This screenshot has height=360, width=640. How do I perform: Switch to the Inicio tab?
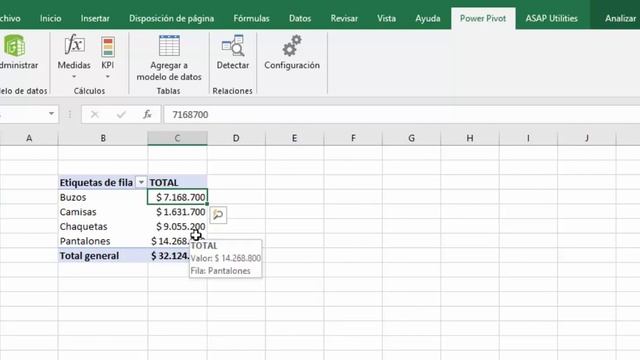51,18
